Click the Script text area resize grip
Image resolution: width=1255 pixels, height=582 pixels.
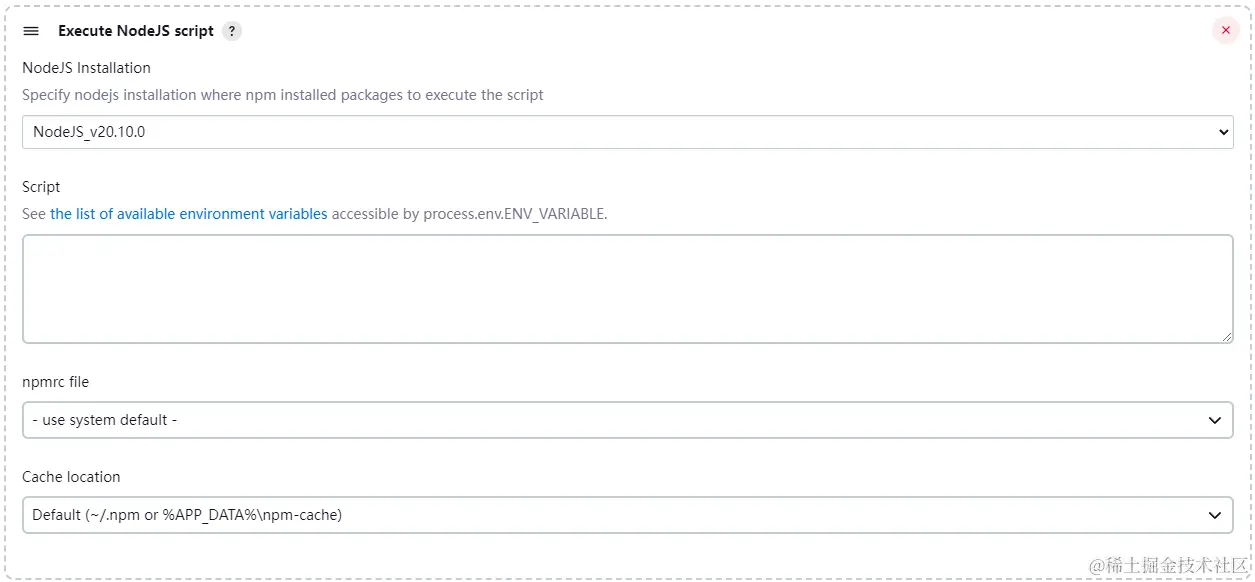pyautogui.click(x=1226, y=337)
